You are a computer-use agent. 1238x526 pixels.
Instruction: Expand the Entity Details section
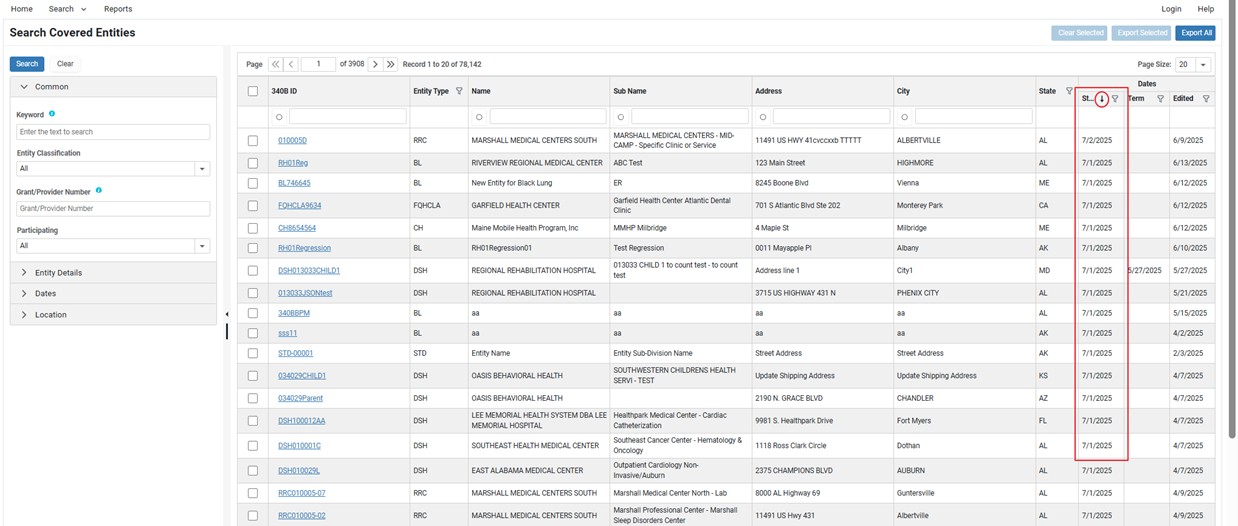click(x=58, y=272)
